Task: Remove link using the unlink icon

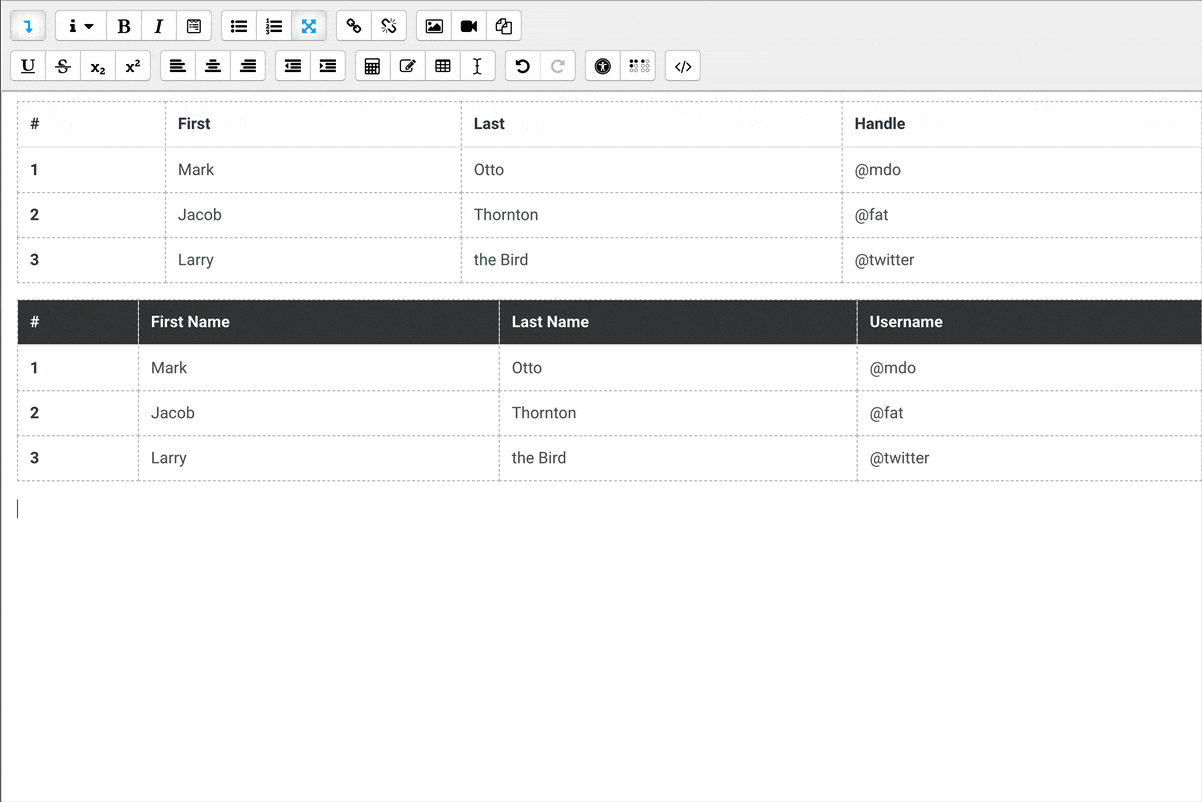Action: tap(389, 26)
